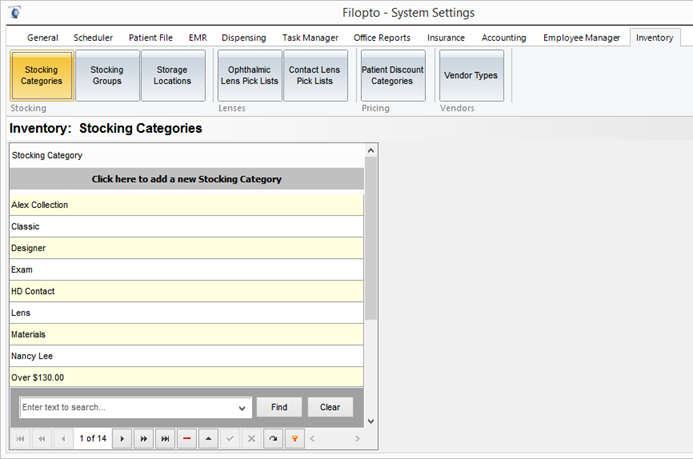Click the orange filter funnel button
693x459 pixels.
point(295,439)
